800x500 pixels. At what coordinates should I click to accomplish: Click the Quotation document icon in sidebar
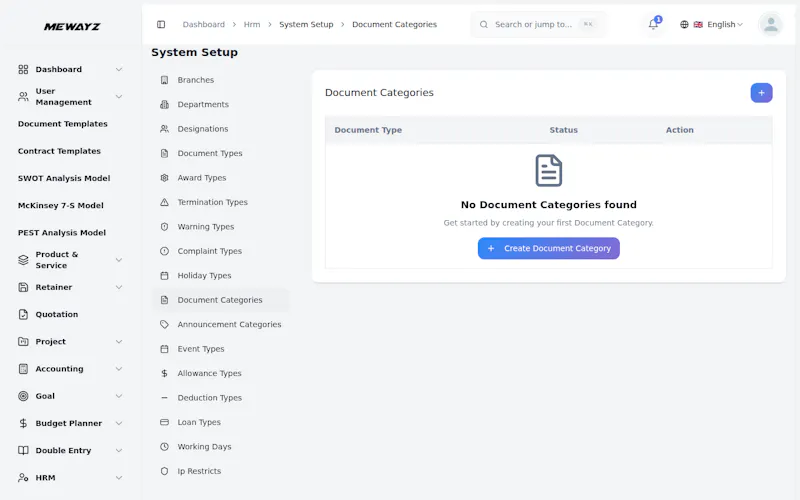point(23,315)
